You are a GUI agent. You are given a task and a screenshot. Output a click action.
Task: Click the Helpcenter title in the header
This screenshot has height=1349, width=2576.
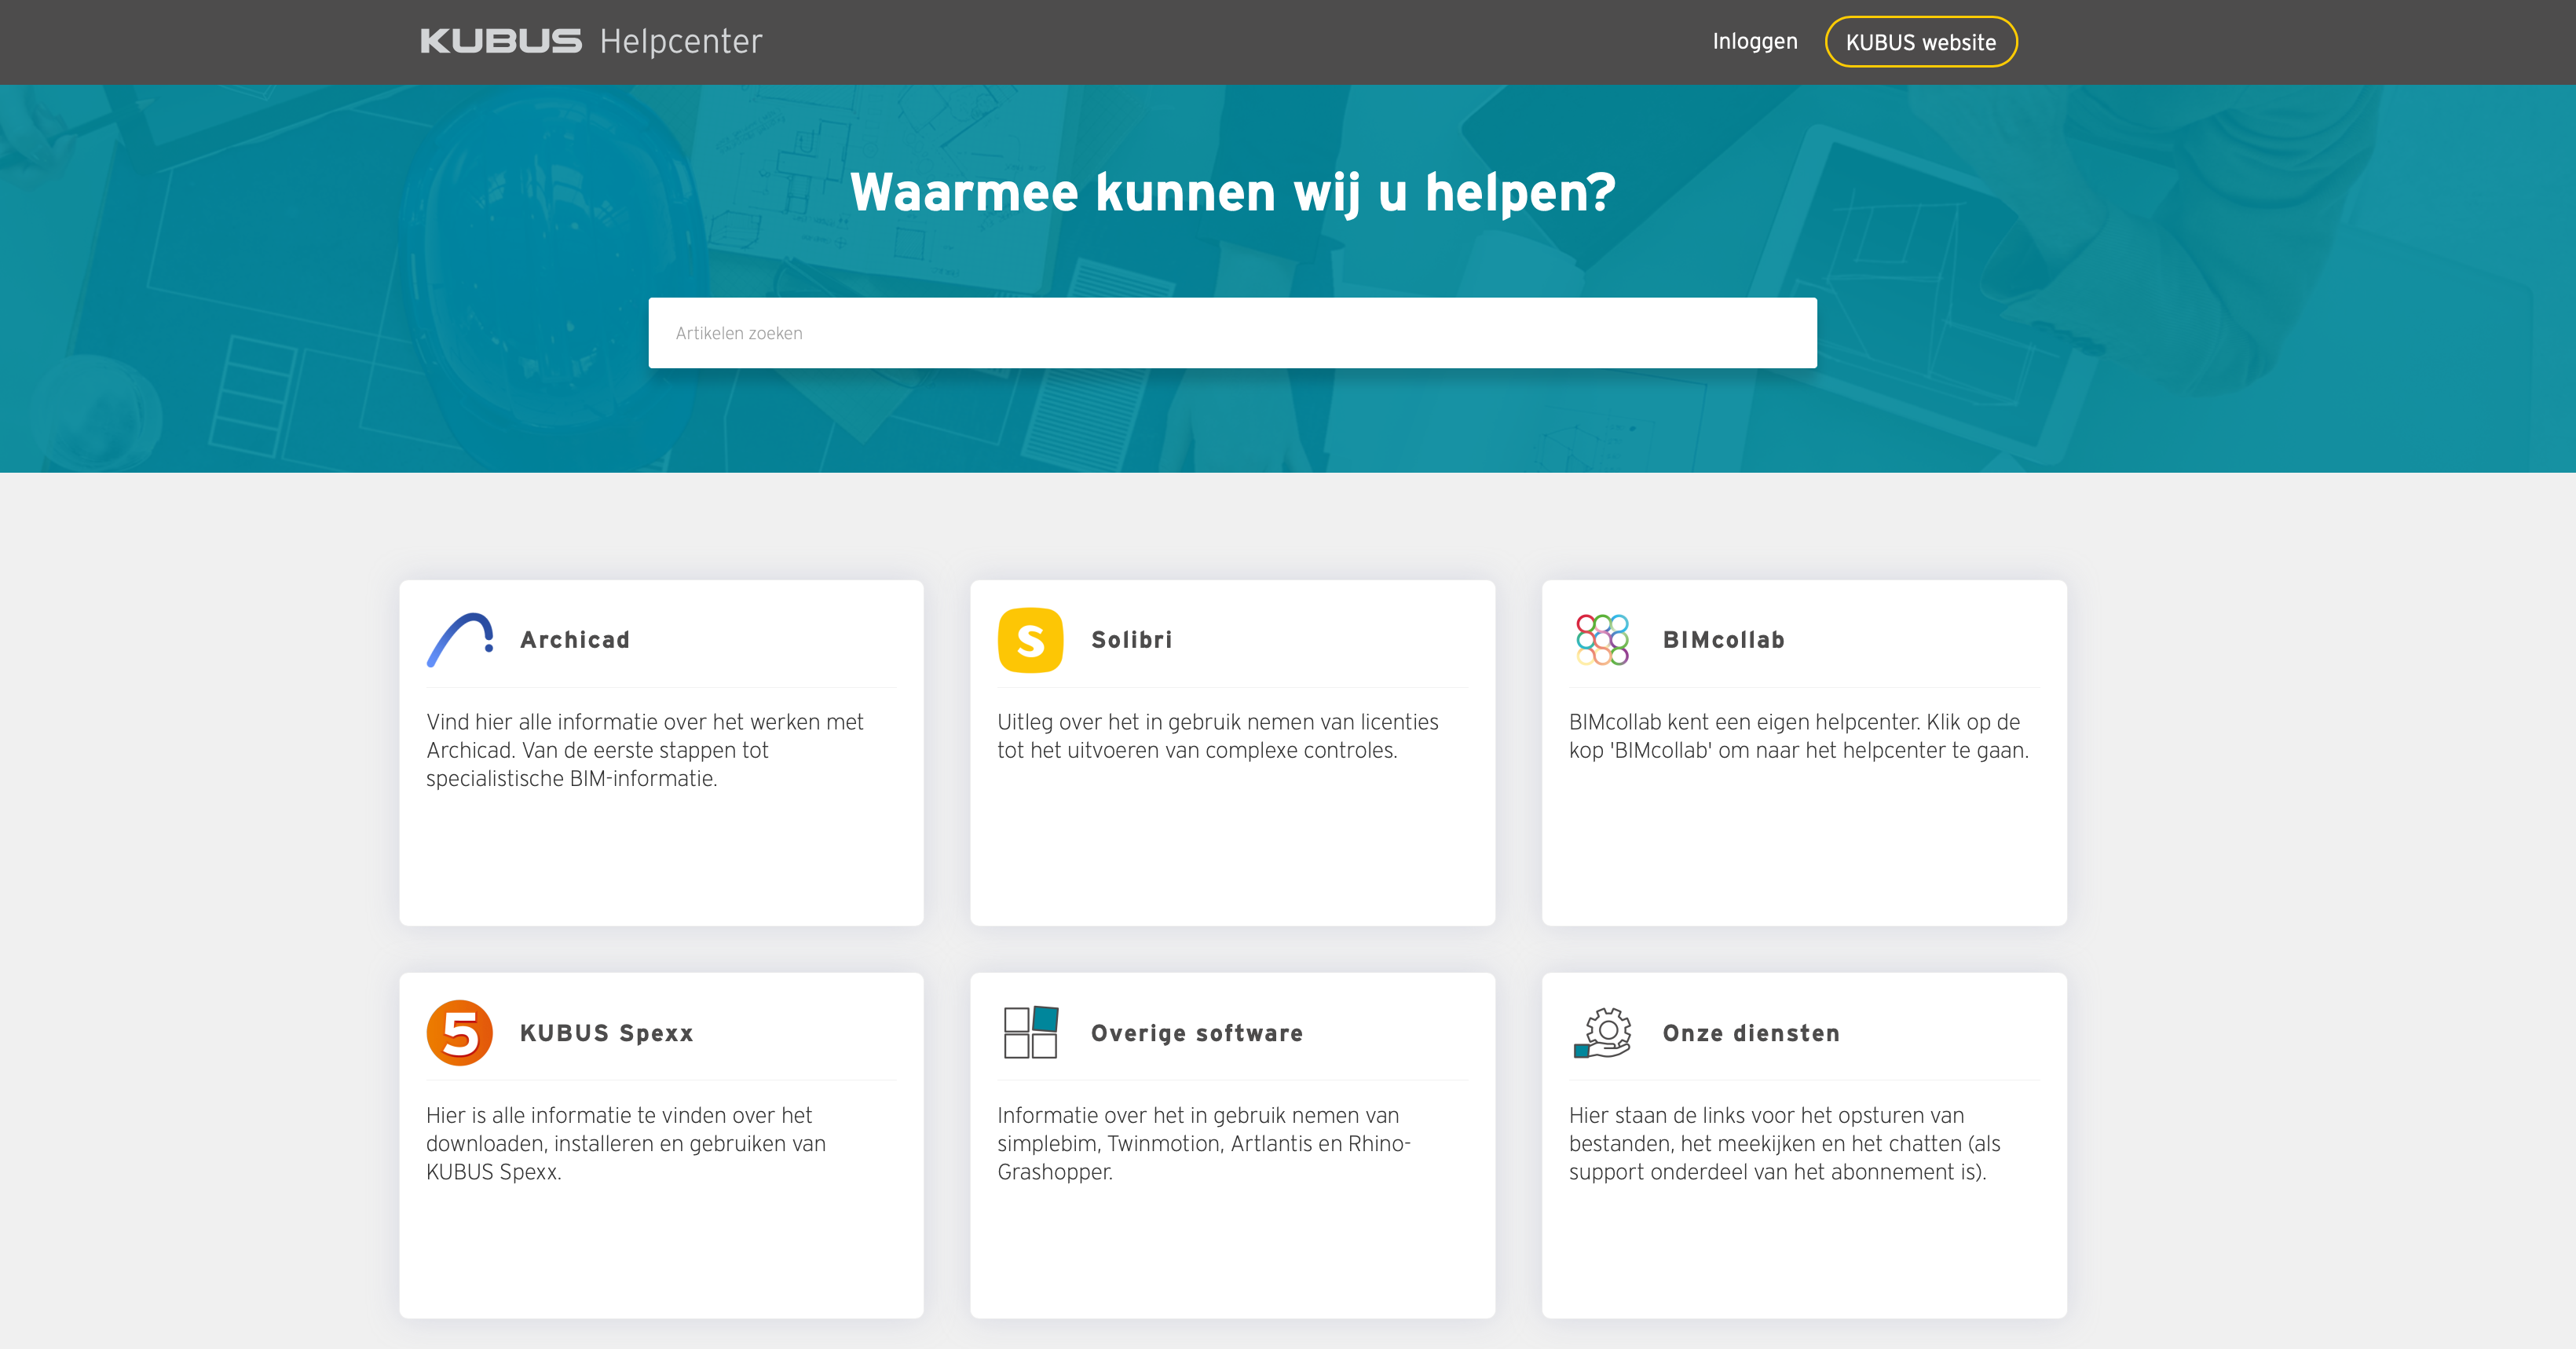(681, 41)
